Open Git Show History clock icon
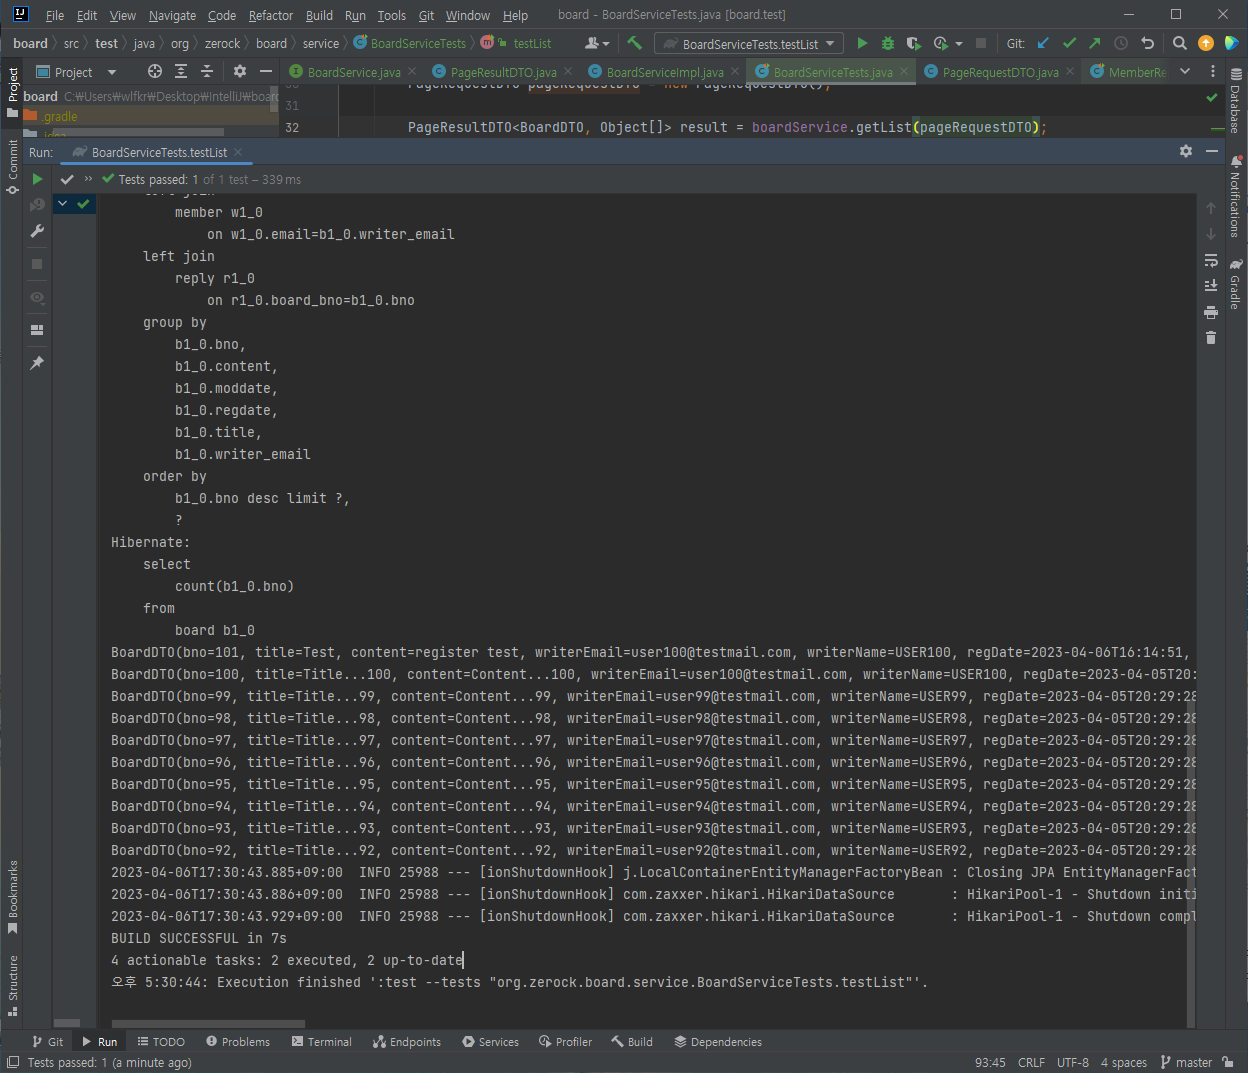 (x=1121, y=43)
